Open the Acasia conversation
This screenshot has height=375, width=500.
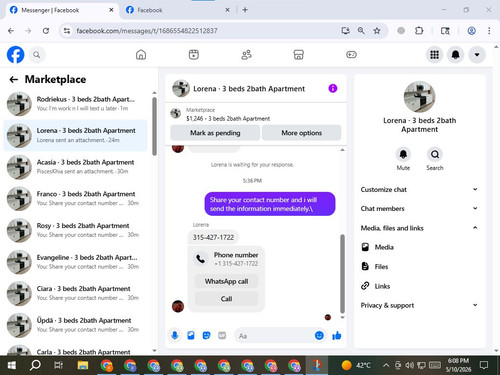[x=76, y=167]
